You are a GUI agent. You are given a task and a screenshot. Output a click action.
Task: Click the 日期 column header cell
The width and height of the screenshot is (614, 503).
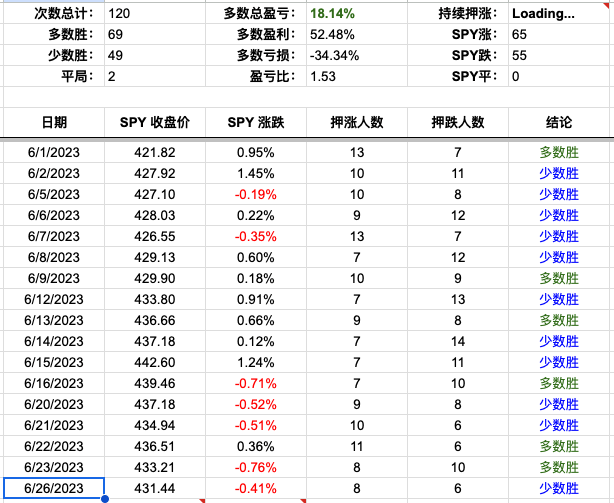click(54, 123)
